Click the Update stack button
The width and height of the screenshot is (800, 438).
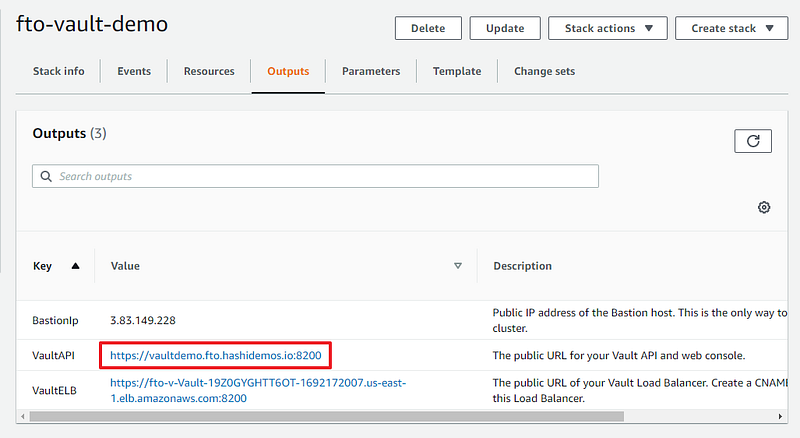(x=505, y=28)
